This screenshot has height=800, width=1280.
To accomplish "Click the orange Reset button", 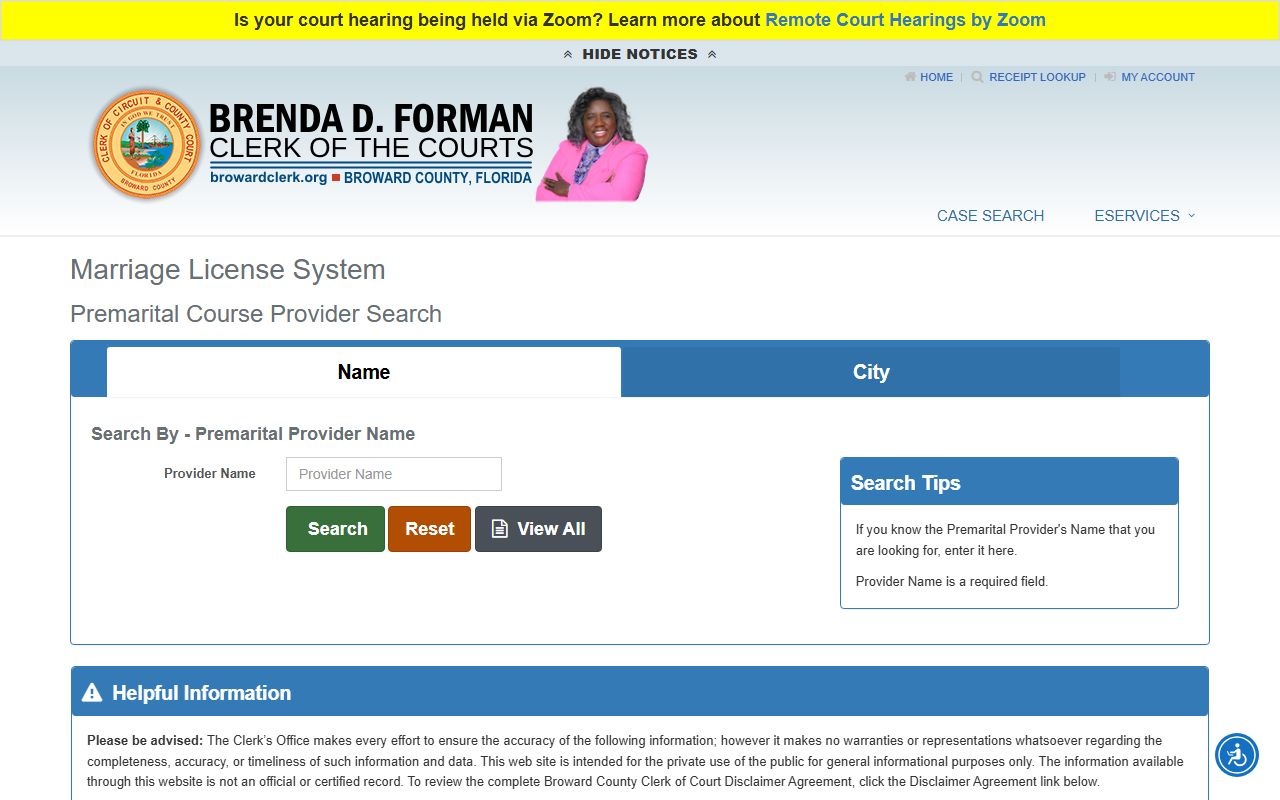I will click(x=429, y=529).
